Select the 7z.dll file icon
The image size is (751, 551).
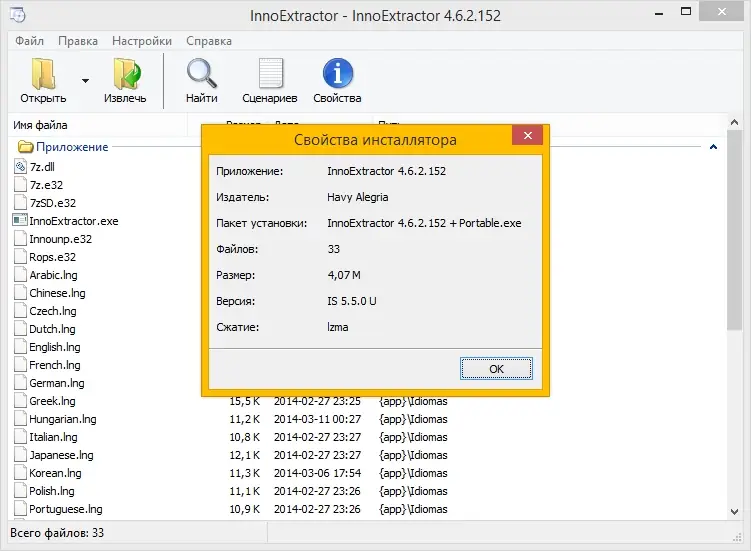click(20, 167)
